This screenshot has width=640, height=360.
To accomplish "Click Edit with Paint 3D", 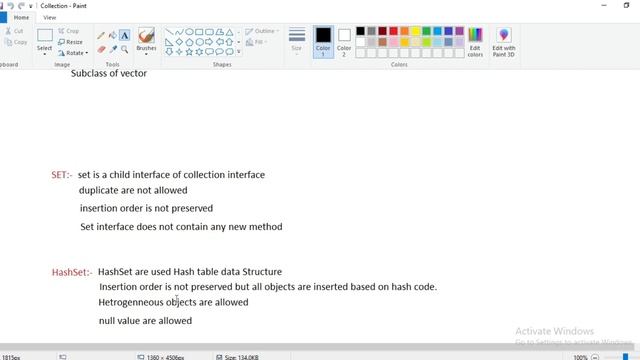I will click(x=504, y=42).
